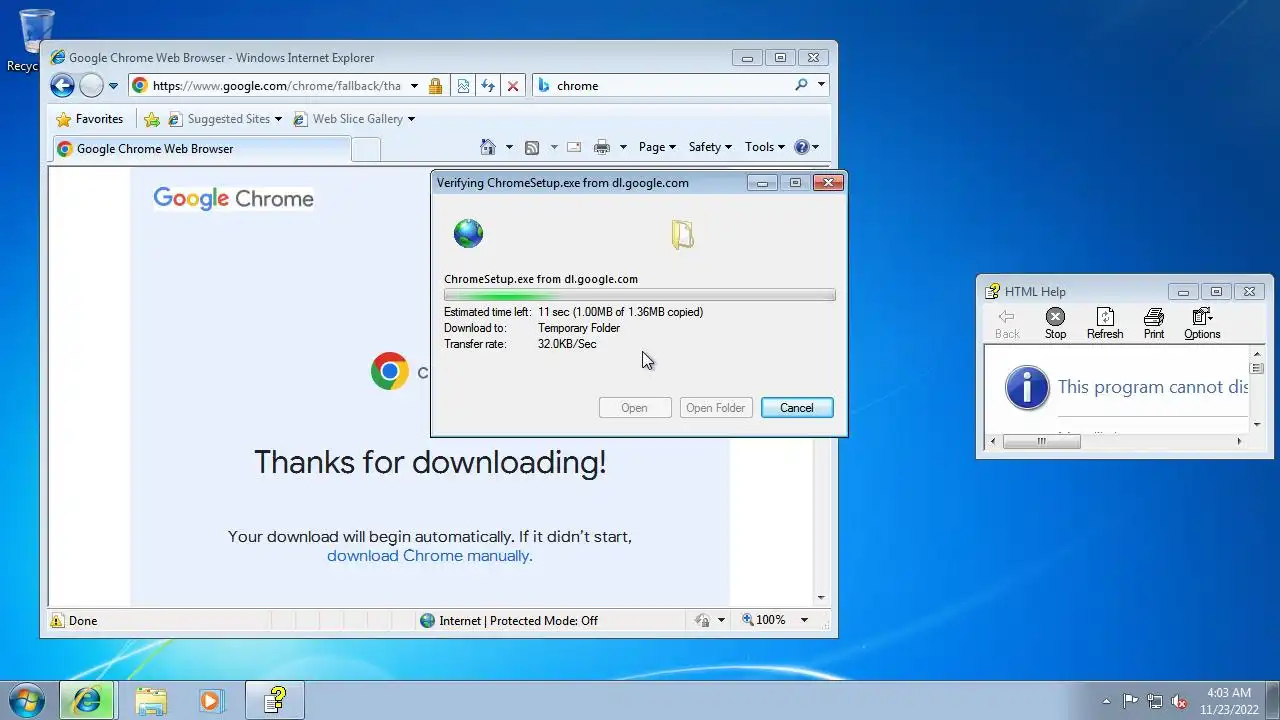This screenshot has height=720, width=1280.
Task: Click IE vertical scrollbar down arrow
Action: coord(821,597)
